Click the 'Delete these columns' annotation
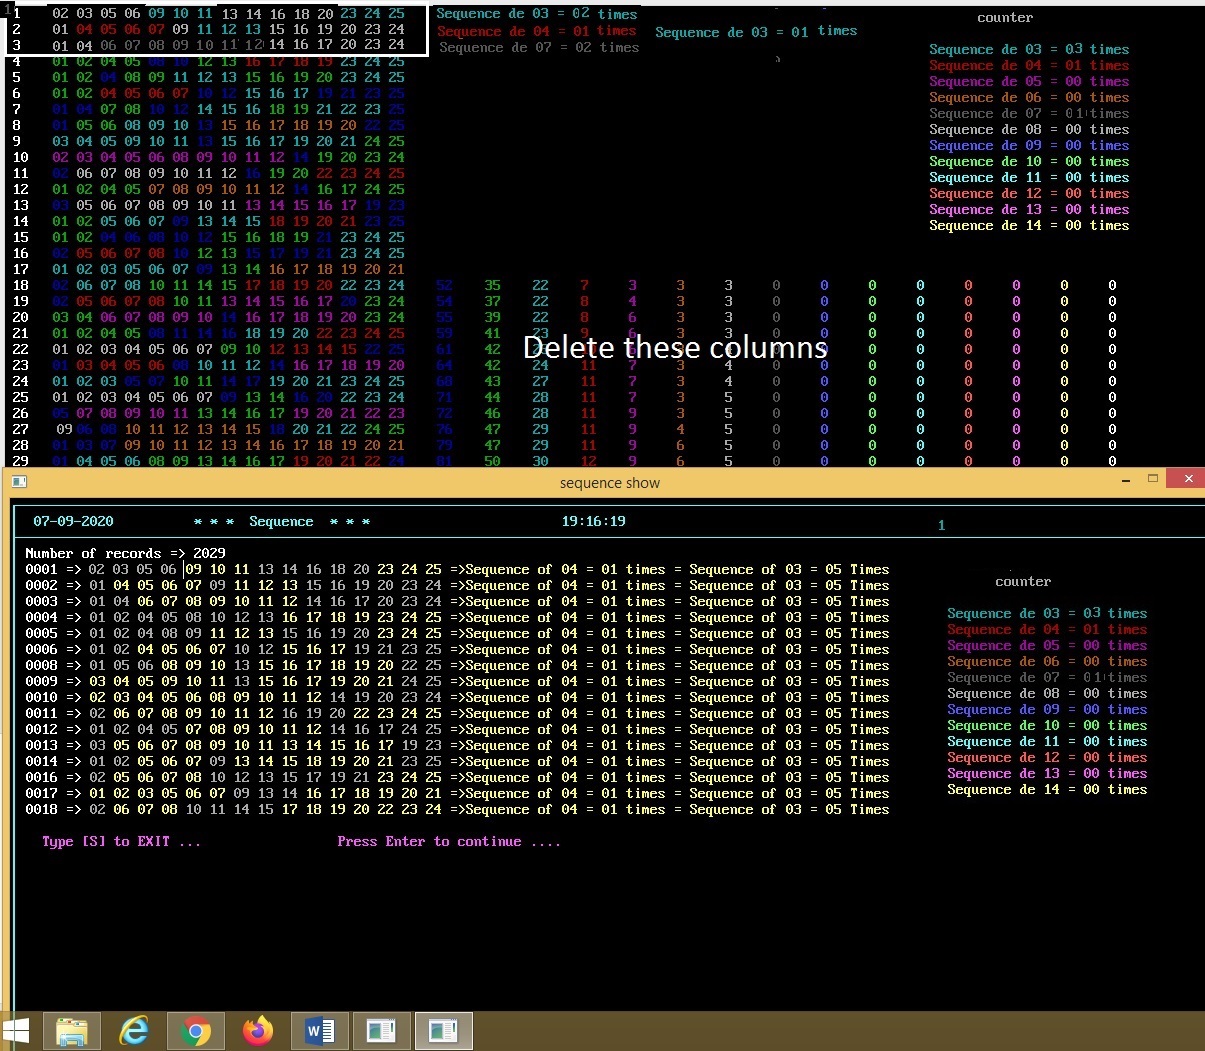Image resolution: width=1205 pixels, height=1051 pixels. (x=675, y=348)
